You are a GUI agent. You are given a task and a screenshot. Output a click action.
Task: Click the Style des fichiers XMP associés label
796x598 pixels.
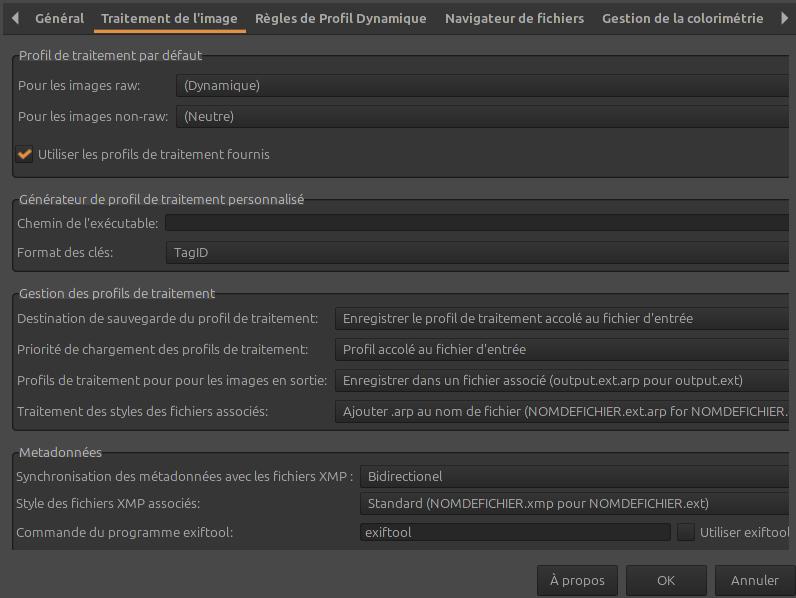pyautogui.click(x=108, y=504)
